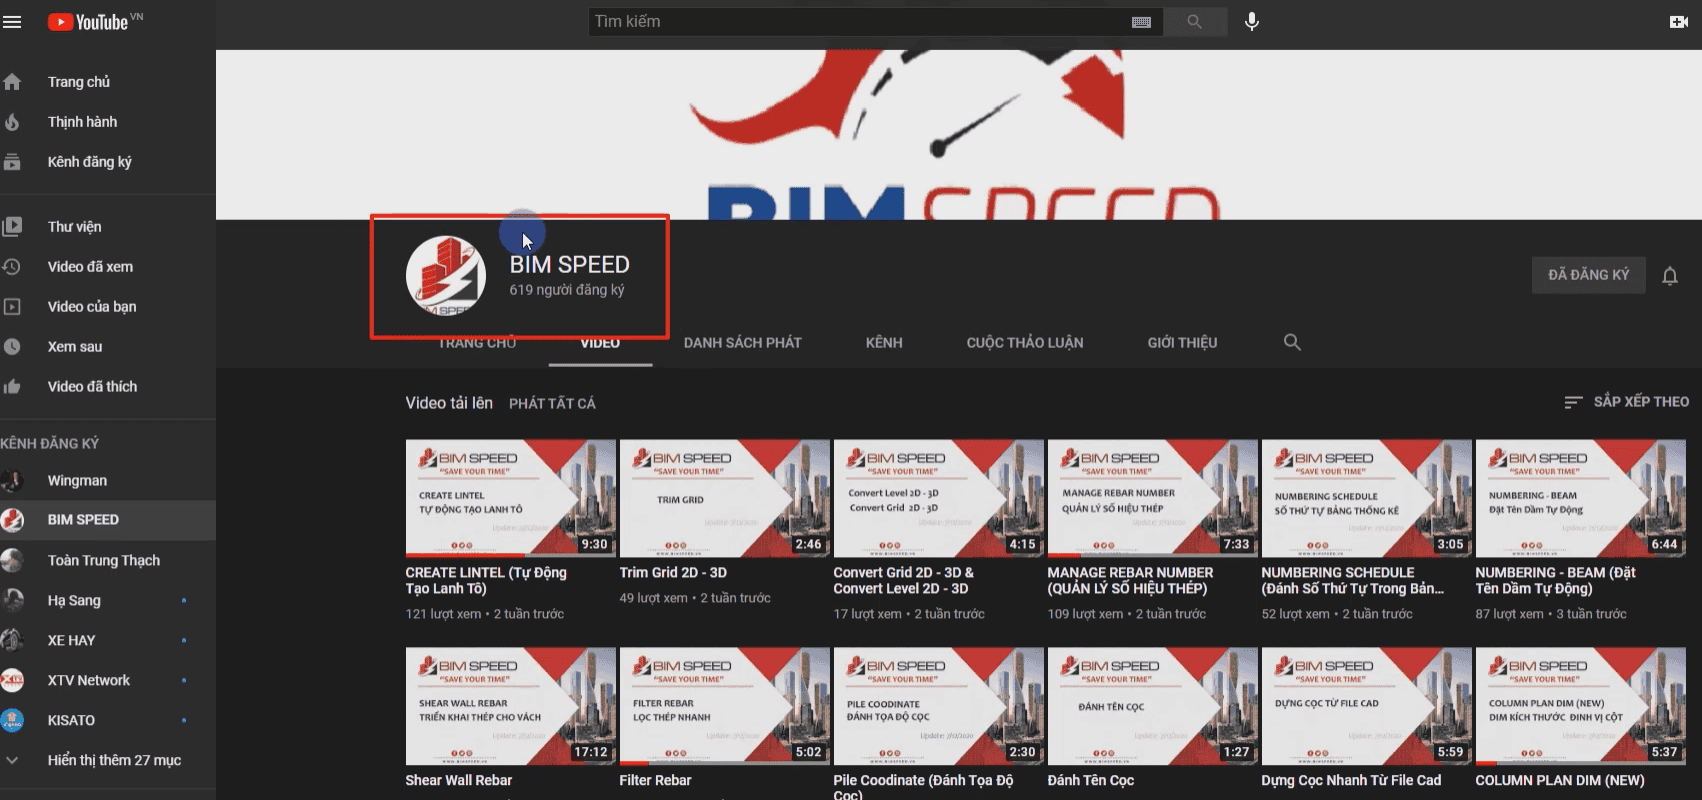Click the Trim Grid 2D - 3D title

click(673, 573)
